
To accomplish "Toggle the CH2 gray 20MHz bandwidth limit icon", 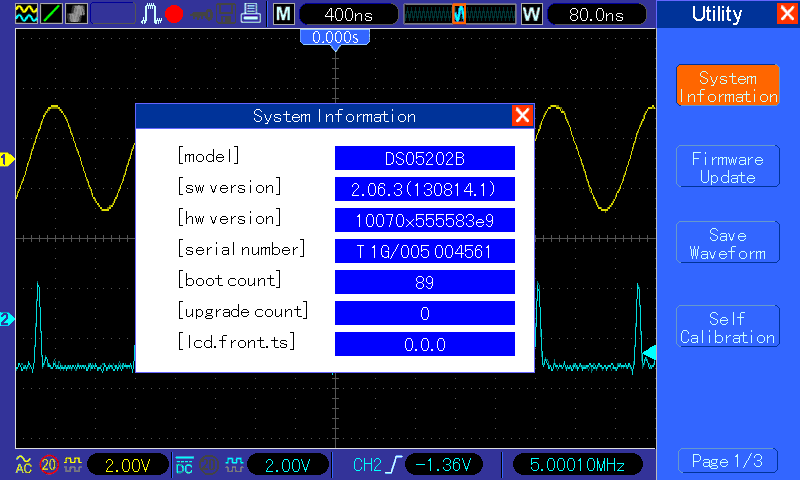I will coord(209,464).
